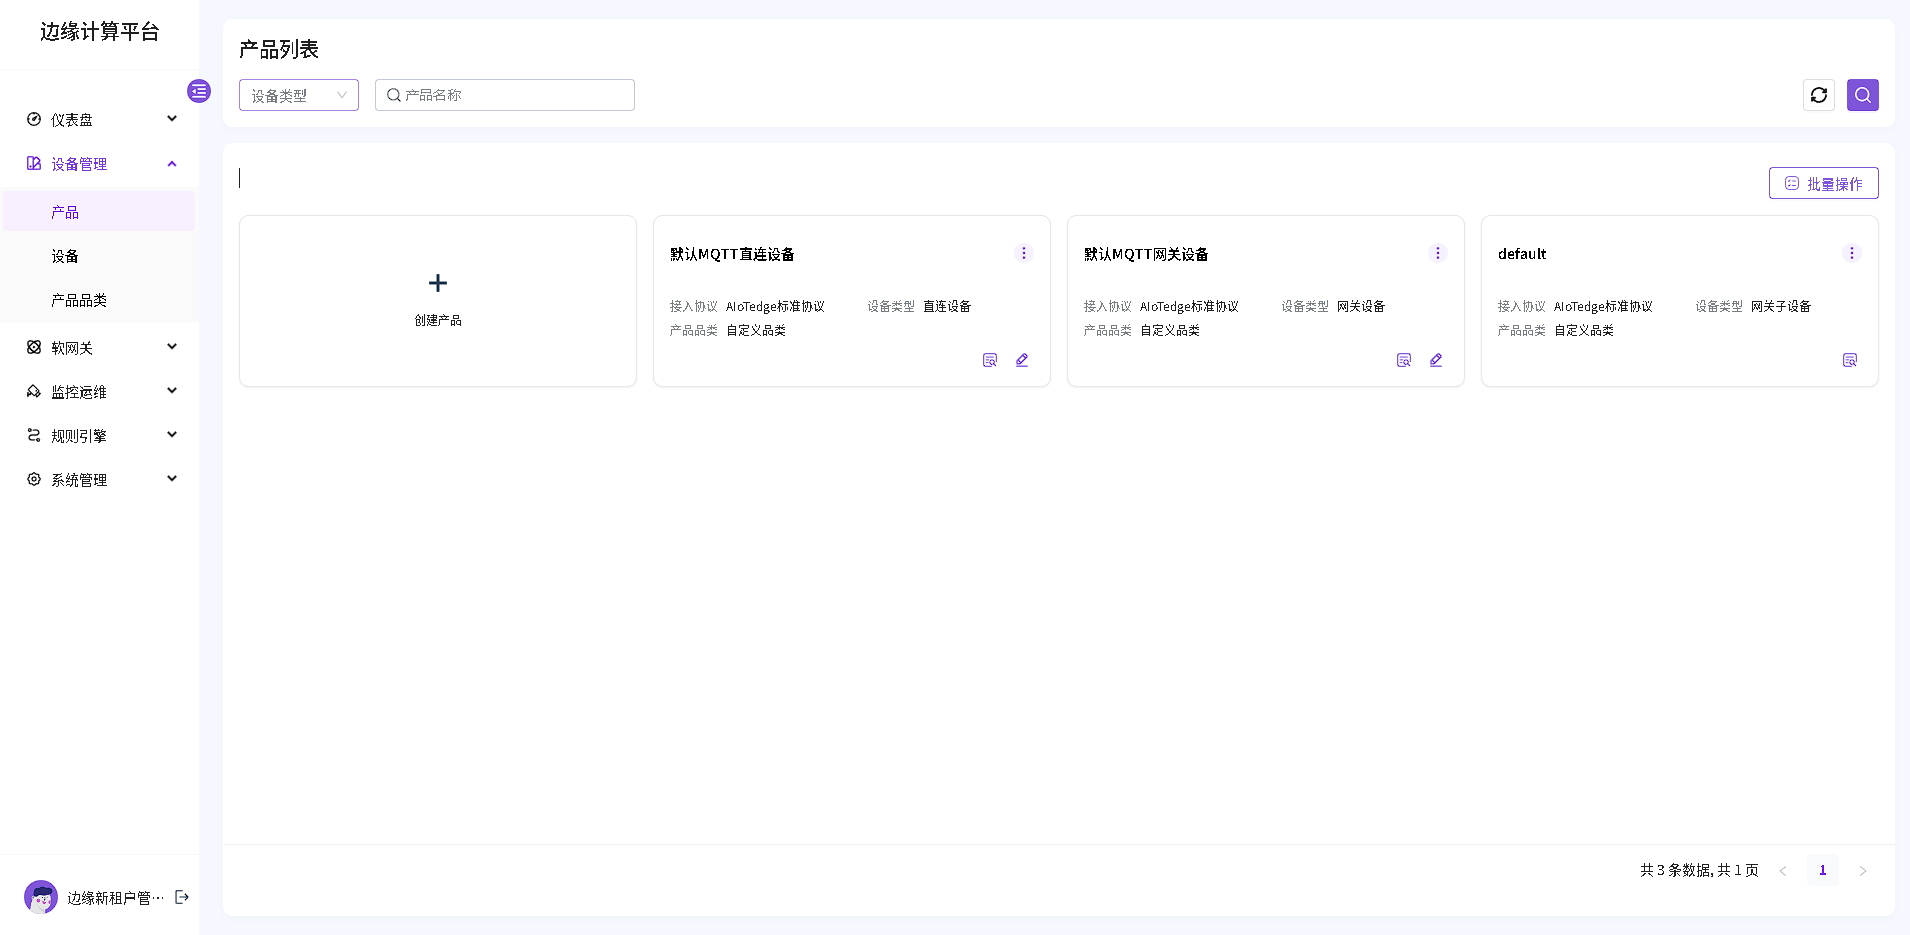The image size is (1910, 935).
Task: Click the sidebar collapse toggle icon
Action: [x=199, y=91]
